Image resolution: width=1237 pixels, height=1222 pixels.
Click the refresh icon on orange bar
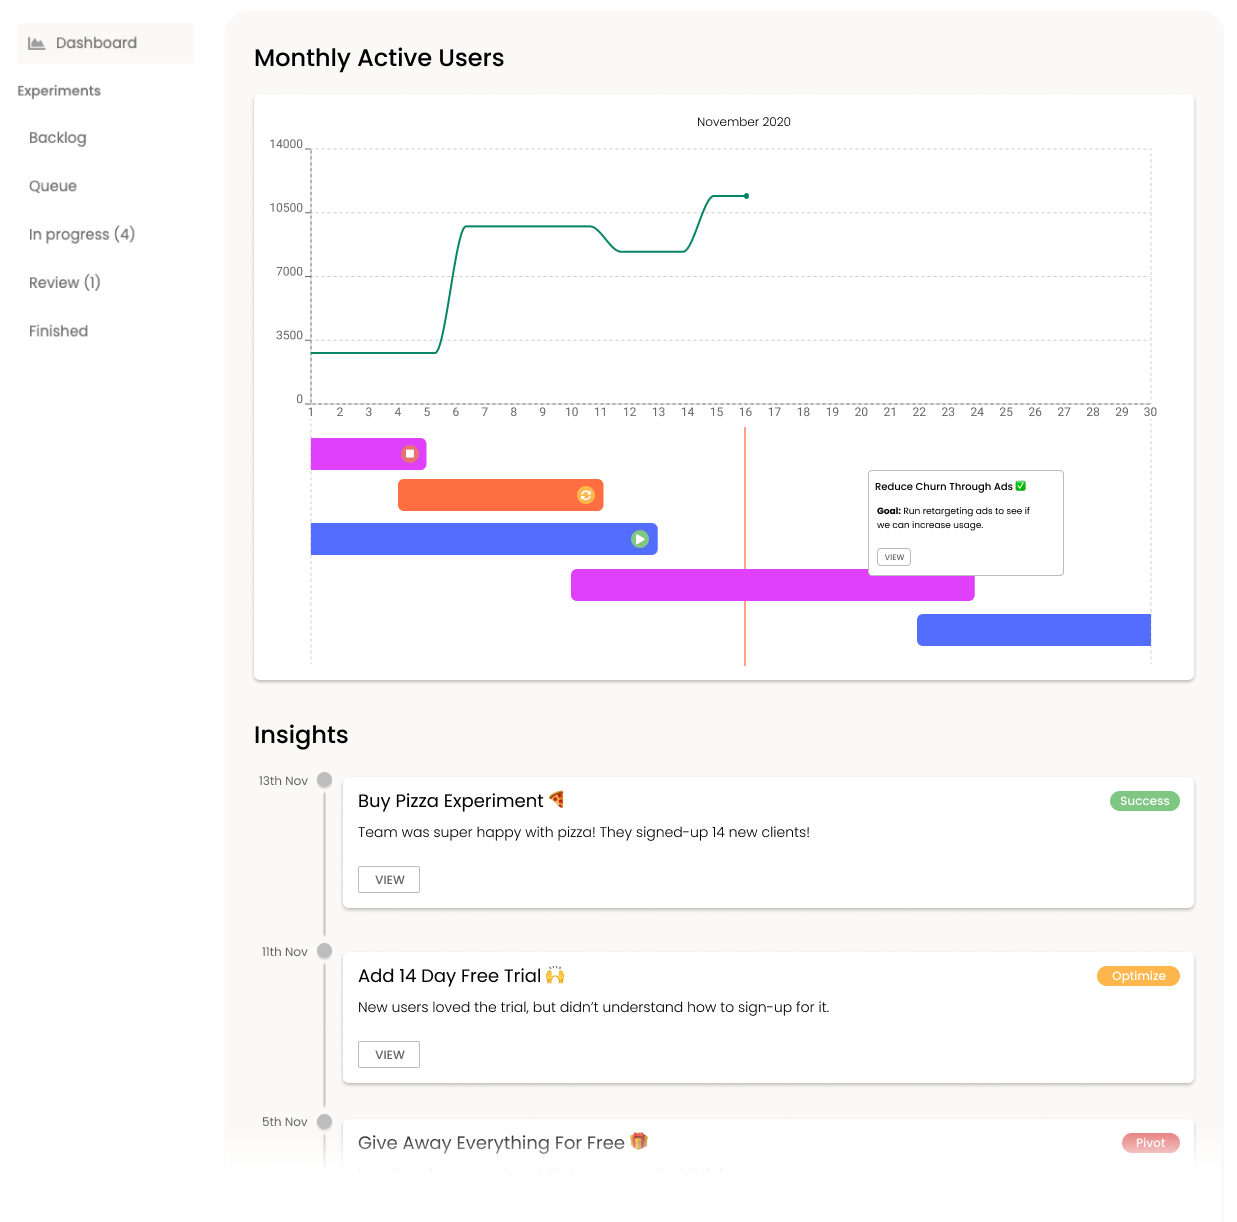(586, 495)
